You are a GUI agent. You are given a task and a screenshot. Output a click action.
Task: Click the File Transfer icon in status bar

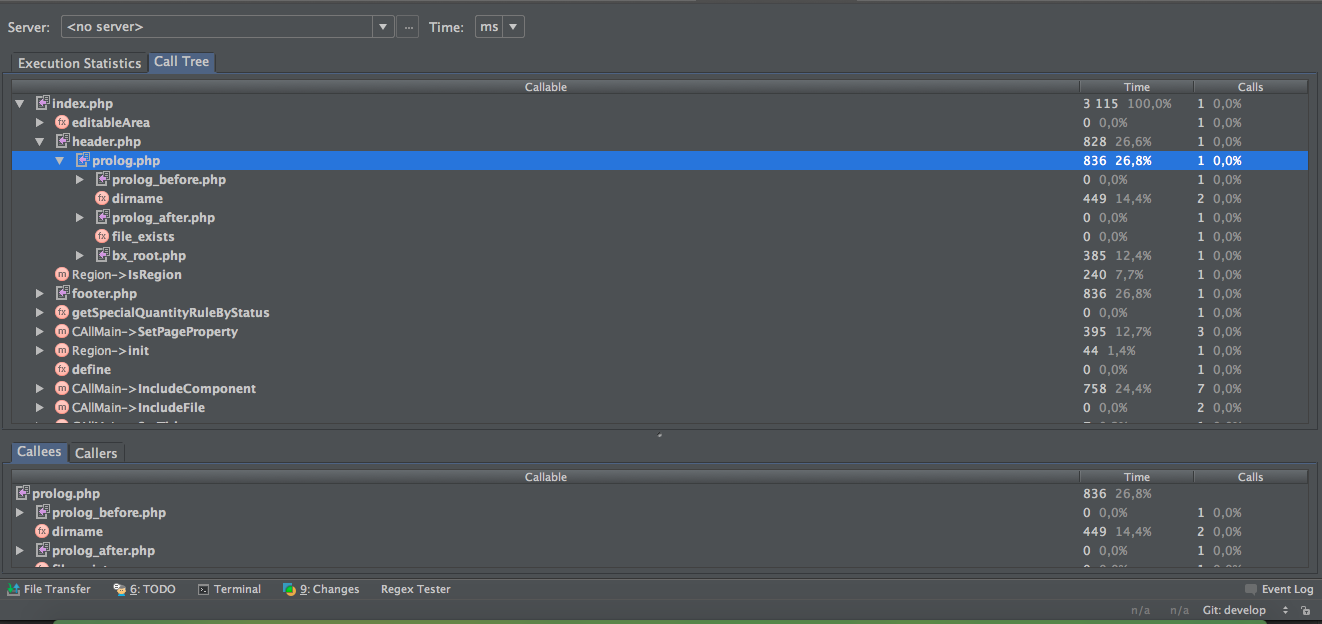[x=14, y=589]
